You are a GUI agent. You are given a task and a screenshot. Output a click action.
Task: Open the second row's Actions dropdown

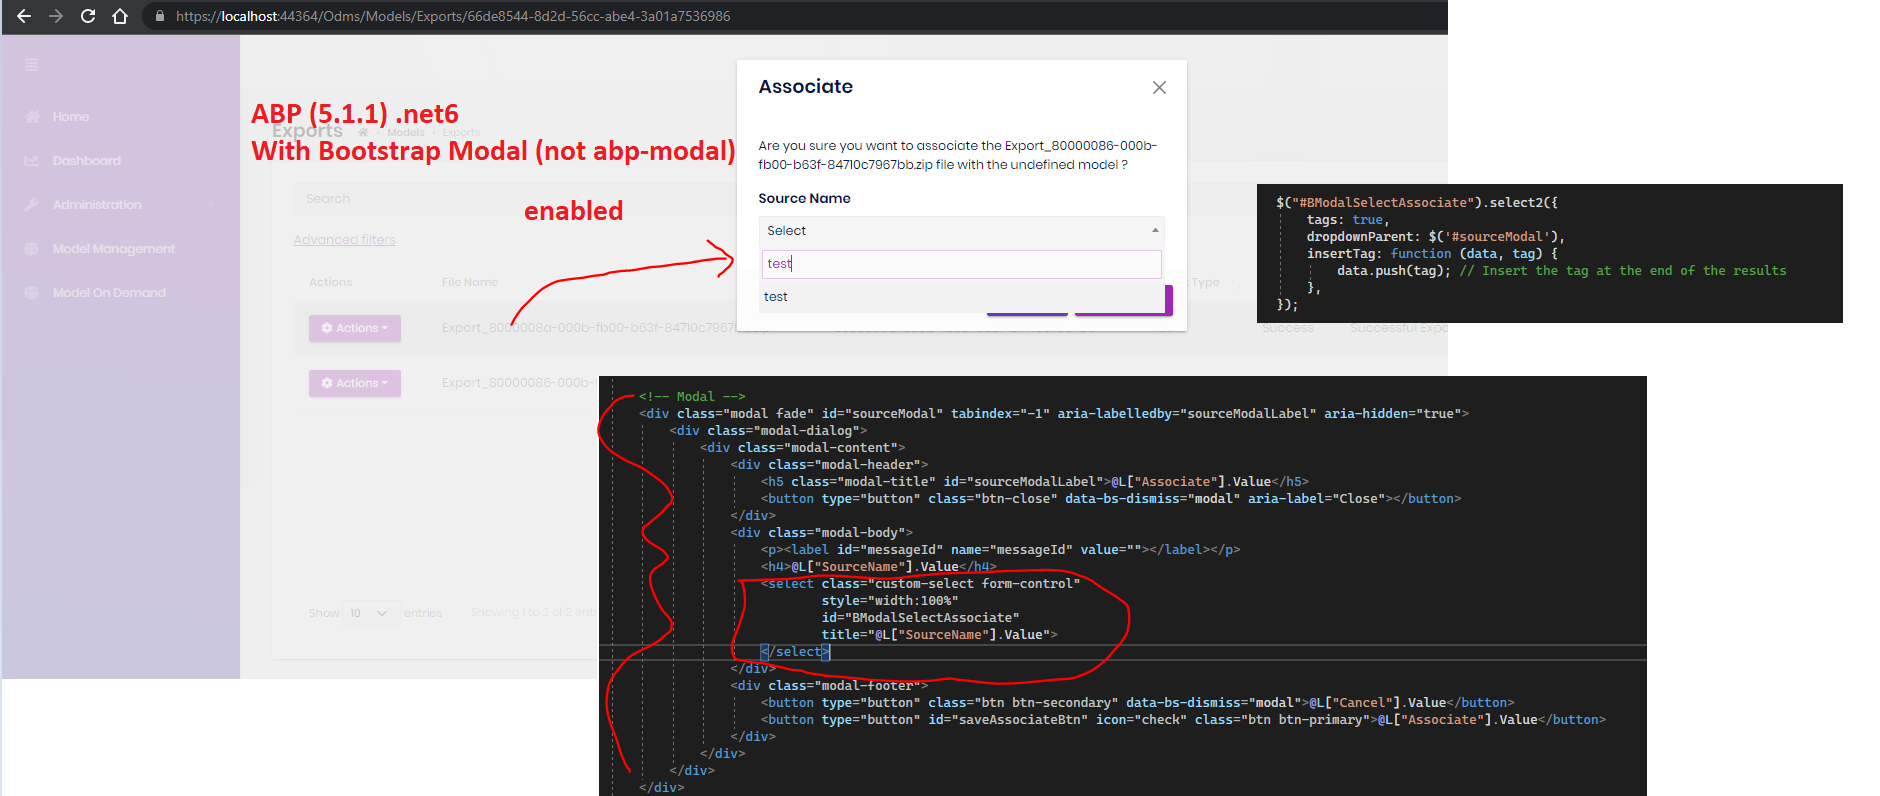click(x=354, y=383)
